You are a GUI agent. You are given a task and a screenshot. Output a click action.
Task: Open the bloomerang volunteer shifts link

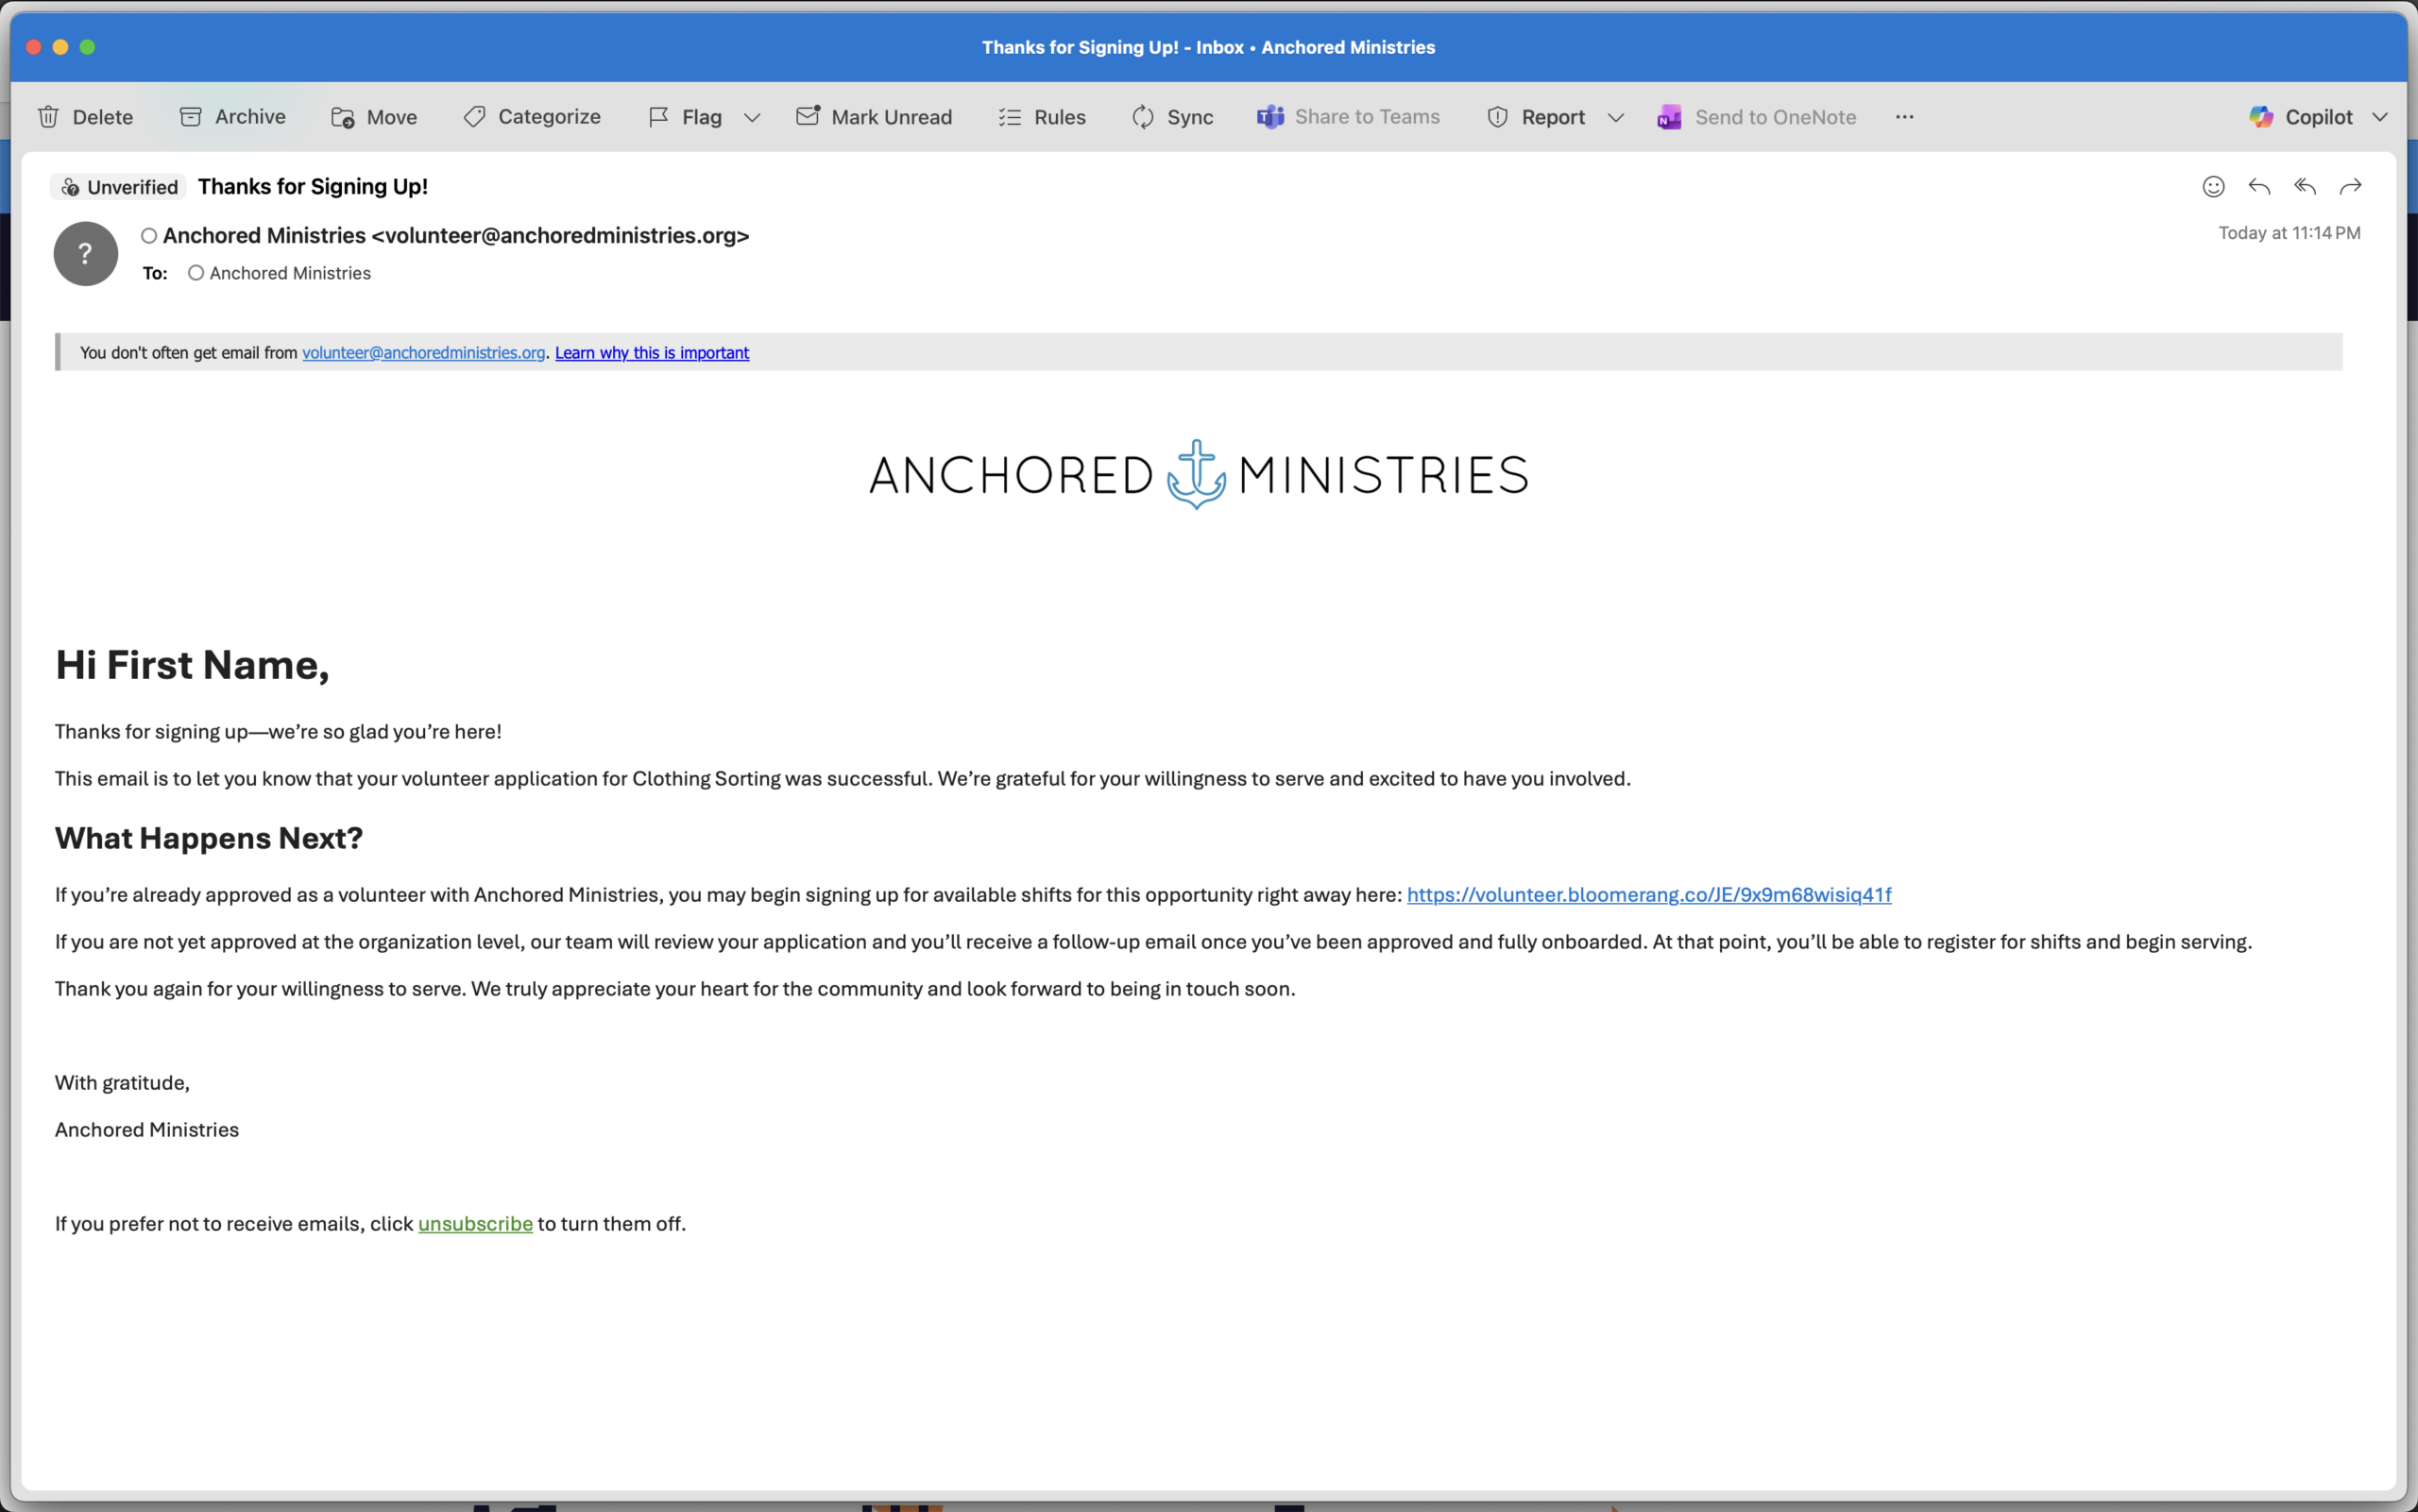(1648, 895)
